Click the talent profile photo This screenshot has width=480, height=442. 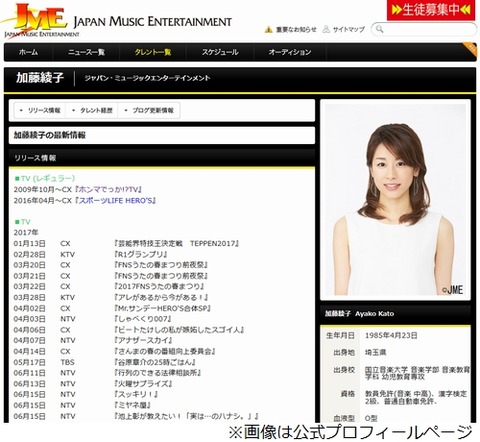pyautogui.click(x=395, y=200)
